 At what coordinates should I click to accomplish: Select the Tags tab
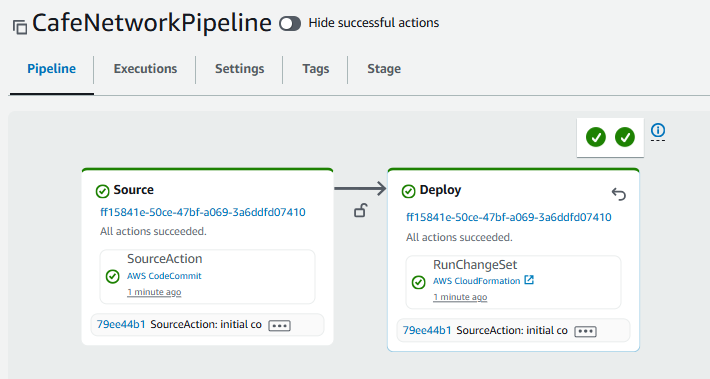pyautogui.click(x=316, y=69)
